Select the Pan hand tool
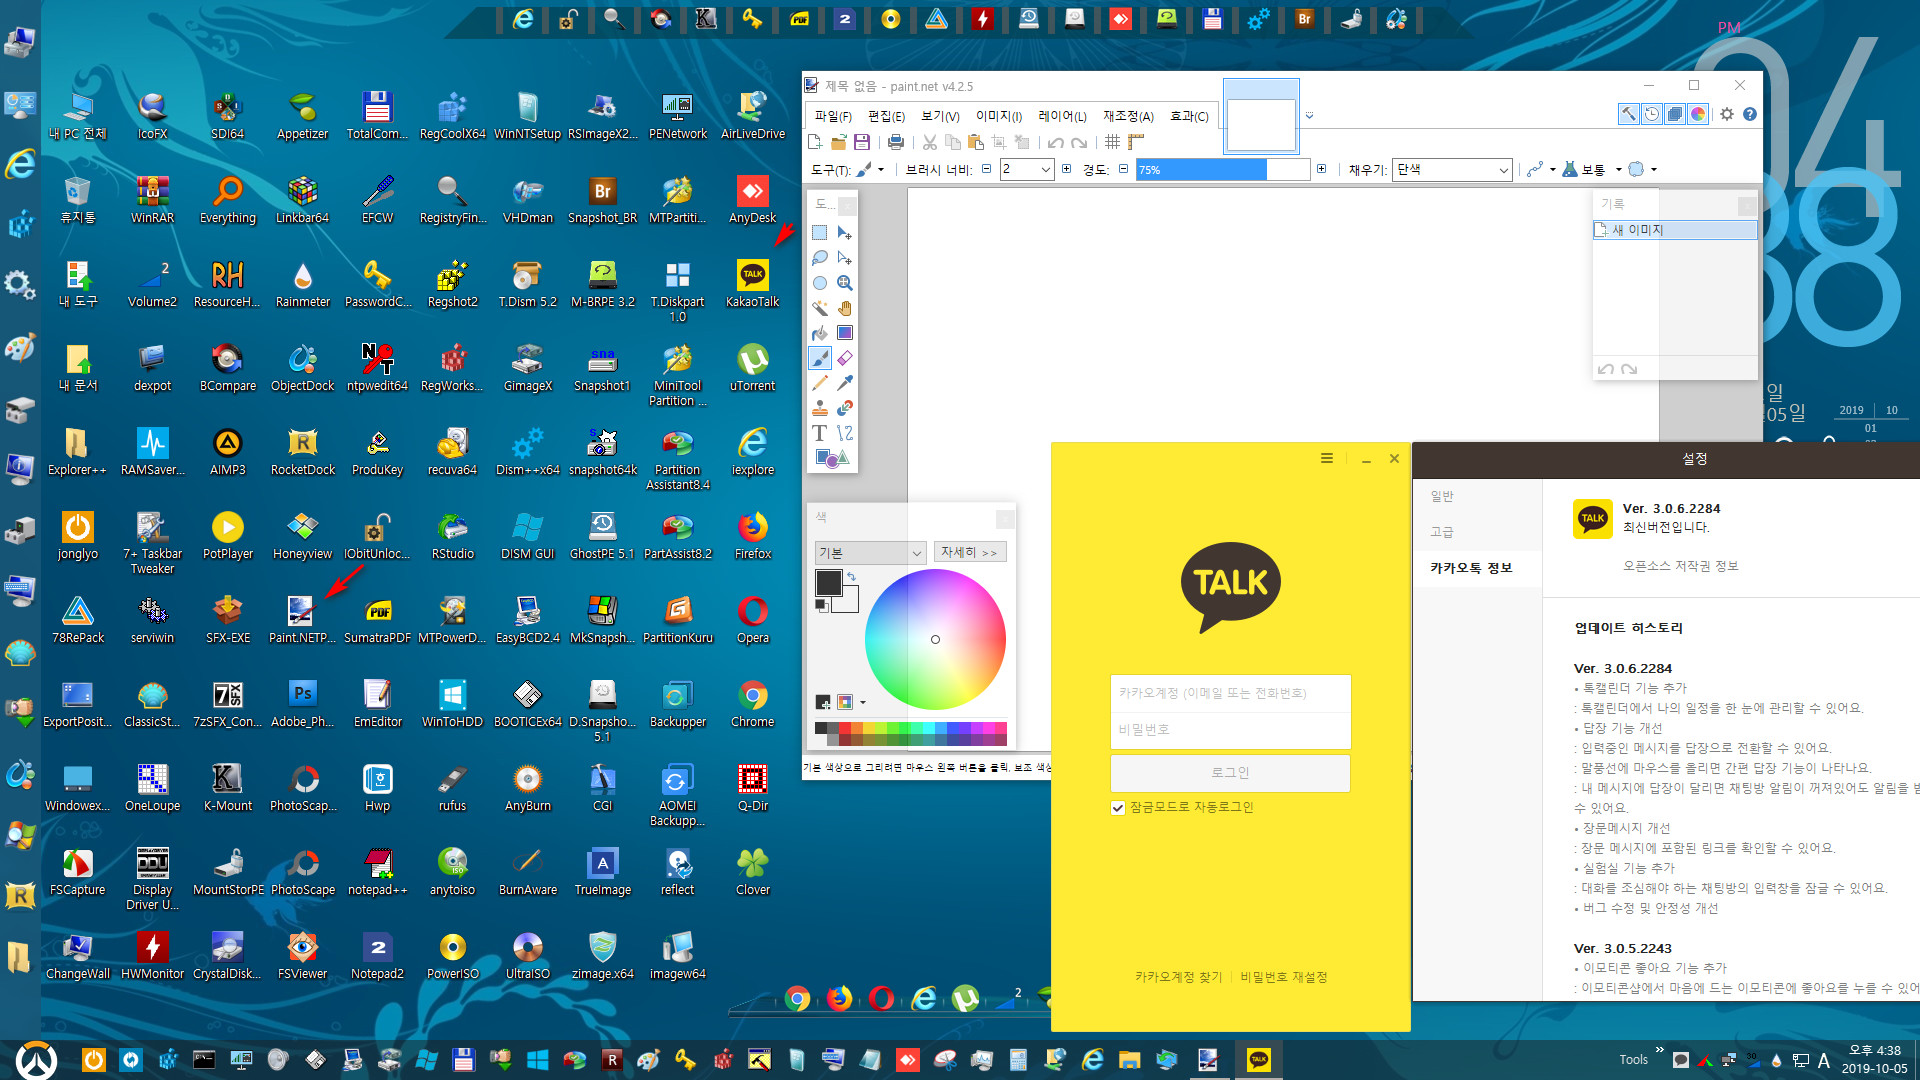 pyautogui.click(x=845, y=308)
